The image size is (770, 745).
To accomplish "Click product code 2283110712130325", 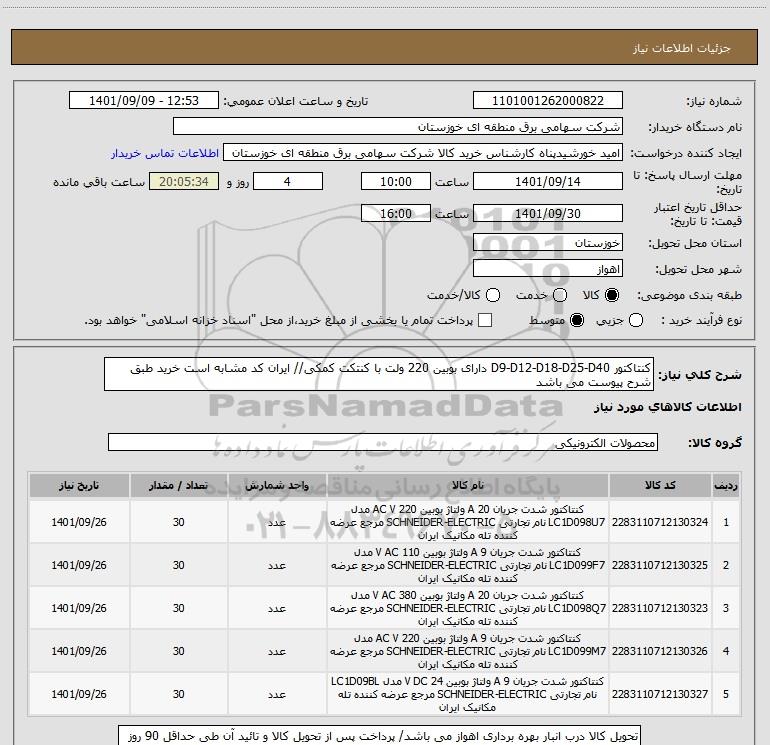I will (x=660, y=565).
